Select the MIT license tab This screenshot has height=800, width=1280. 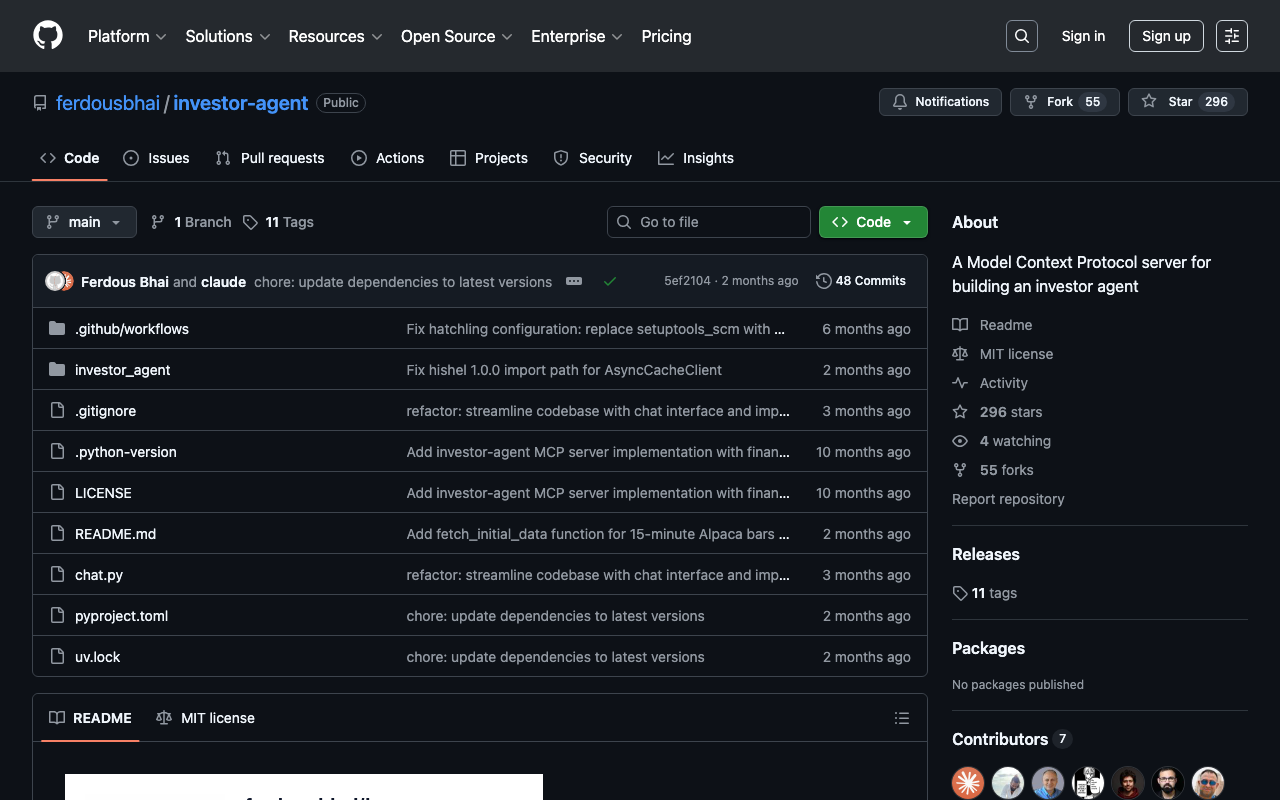pyautogui.click(x=206, y=718)
